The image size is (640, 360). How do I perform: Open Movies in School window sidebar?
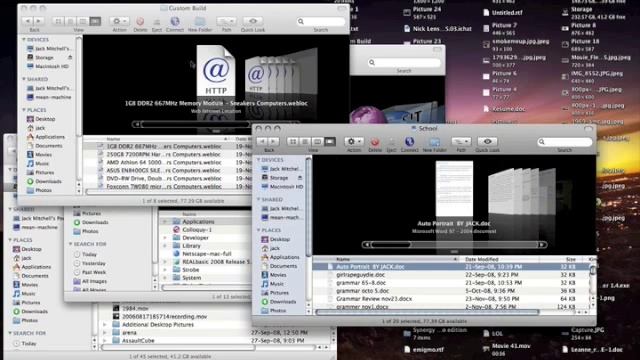278,275
